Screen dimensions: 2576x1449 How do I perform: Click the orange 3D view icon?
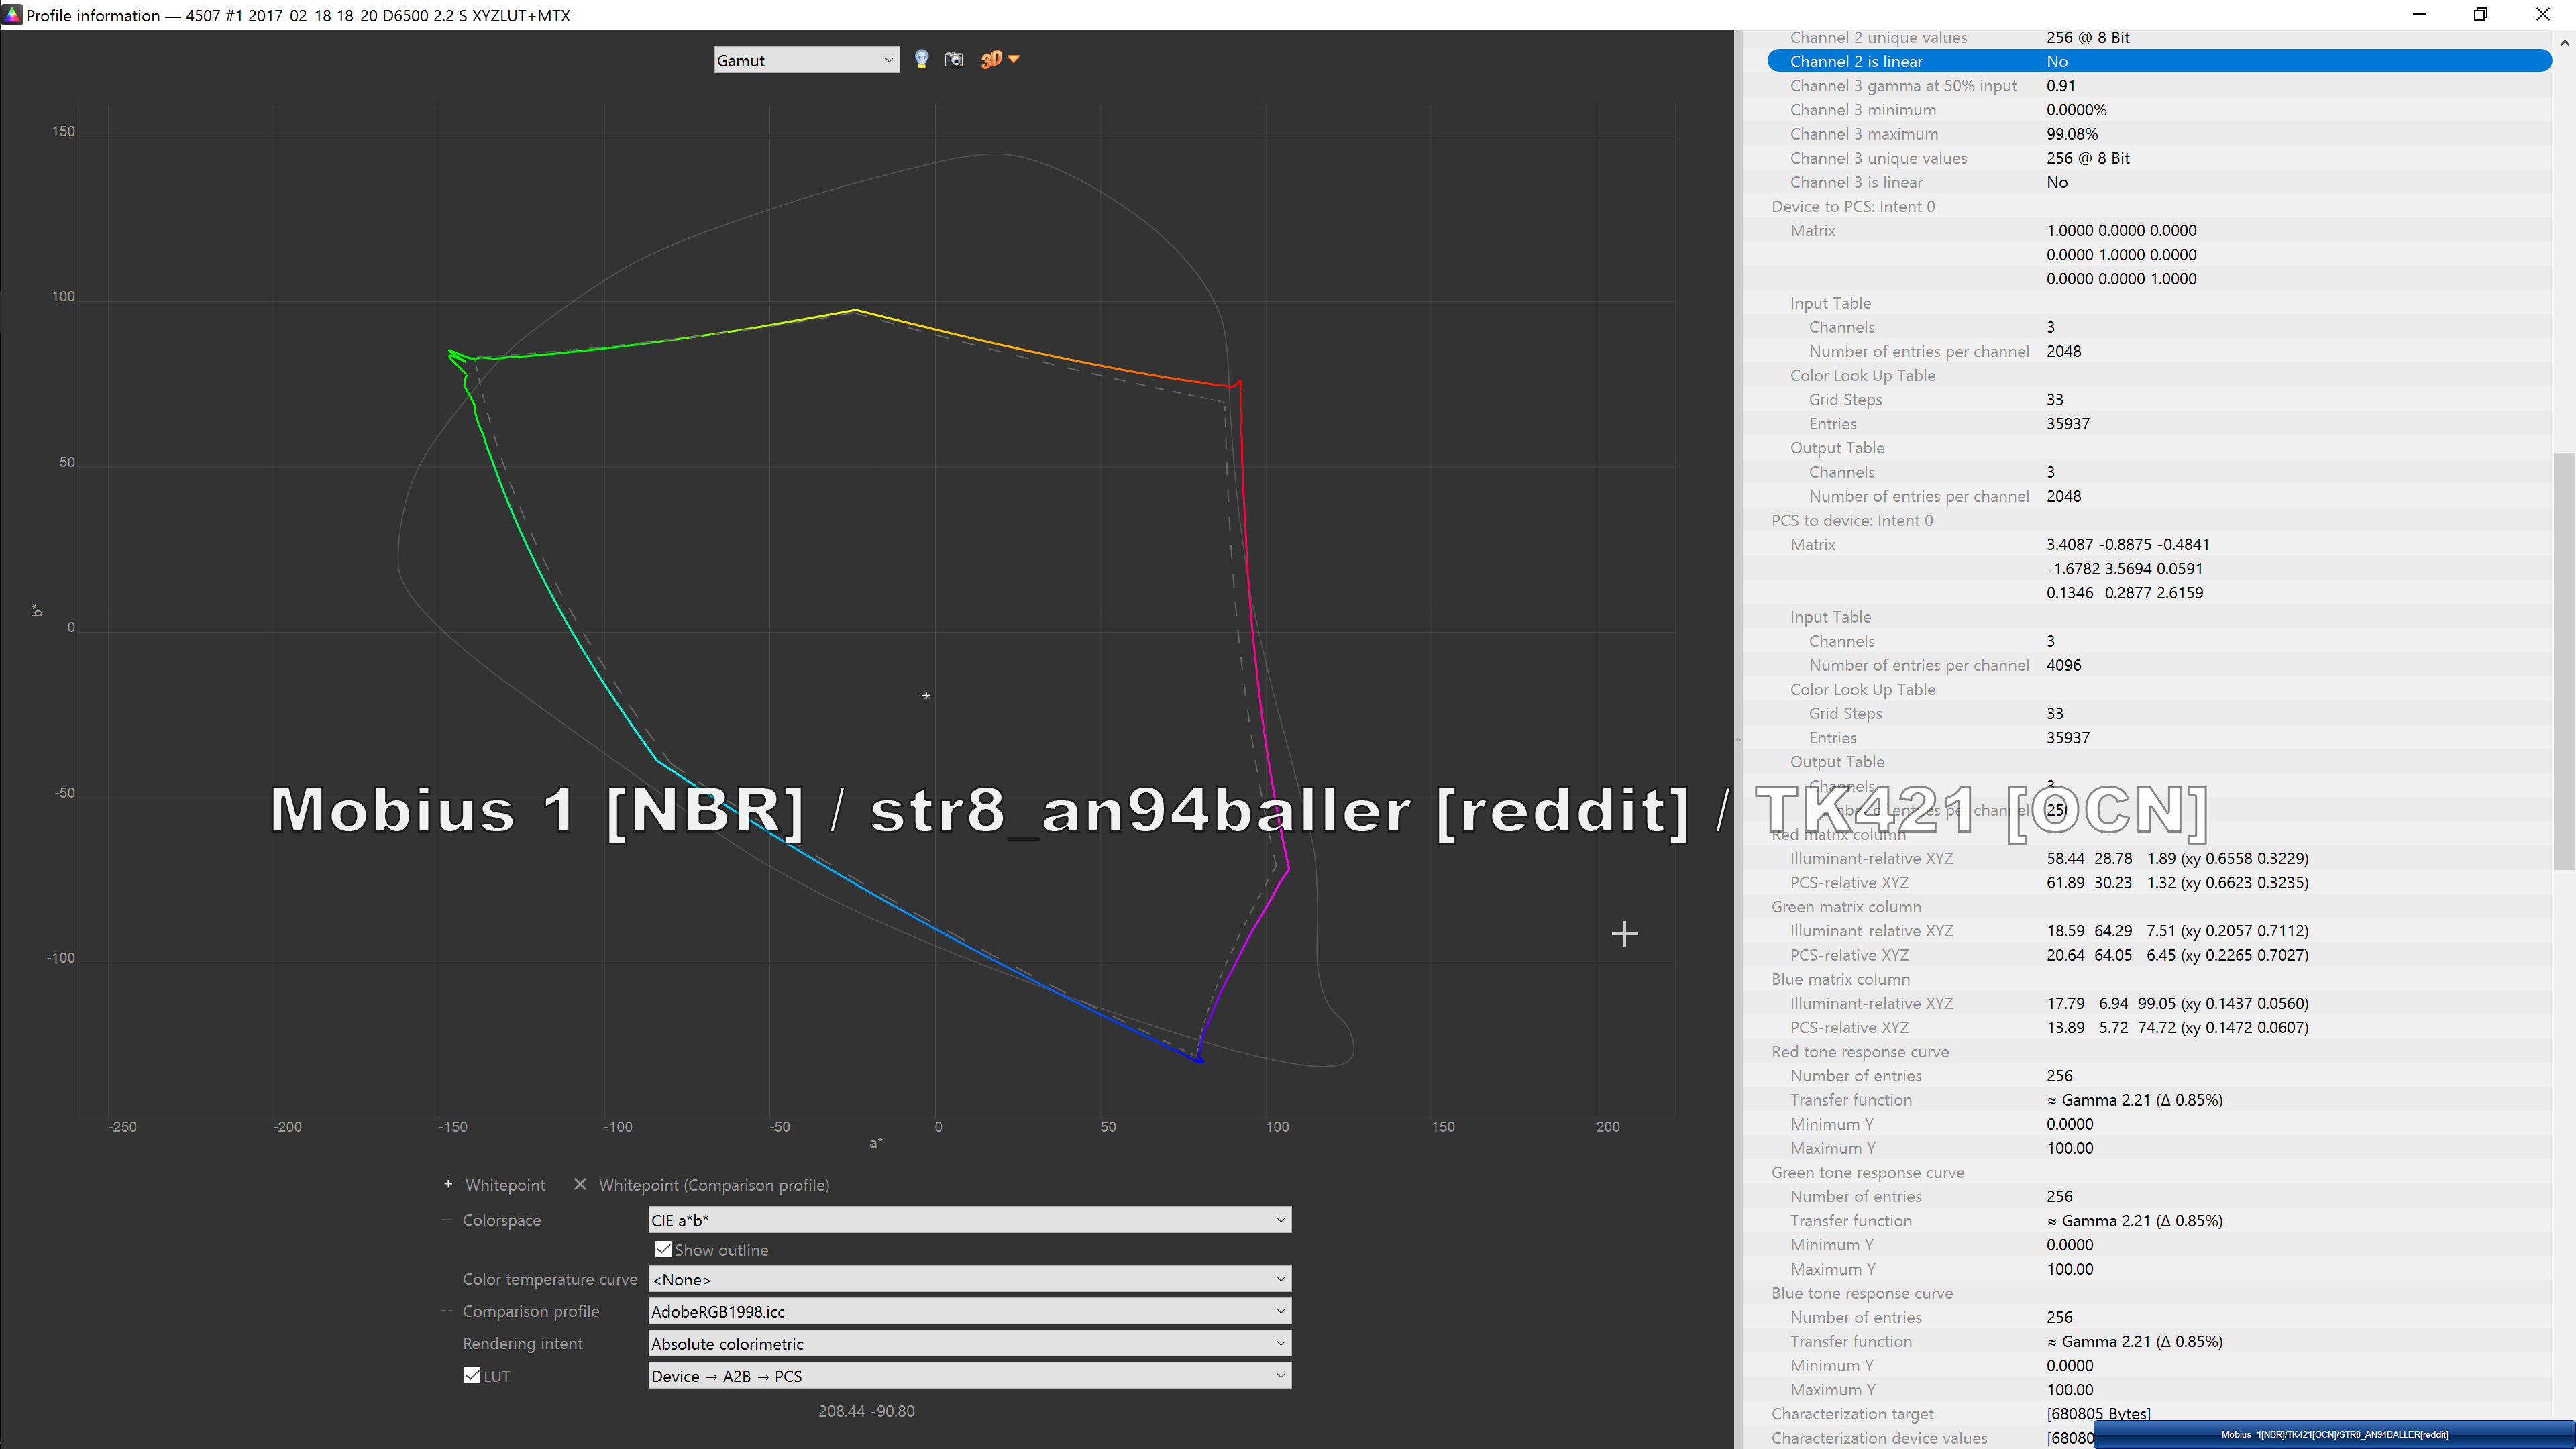(991, 60)
